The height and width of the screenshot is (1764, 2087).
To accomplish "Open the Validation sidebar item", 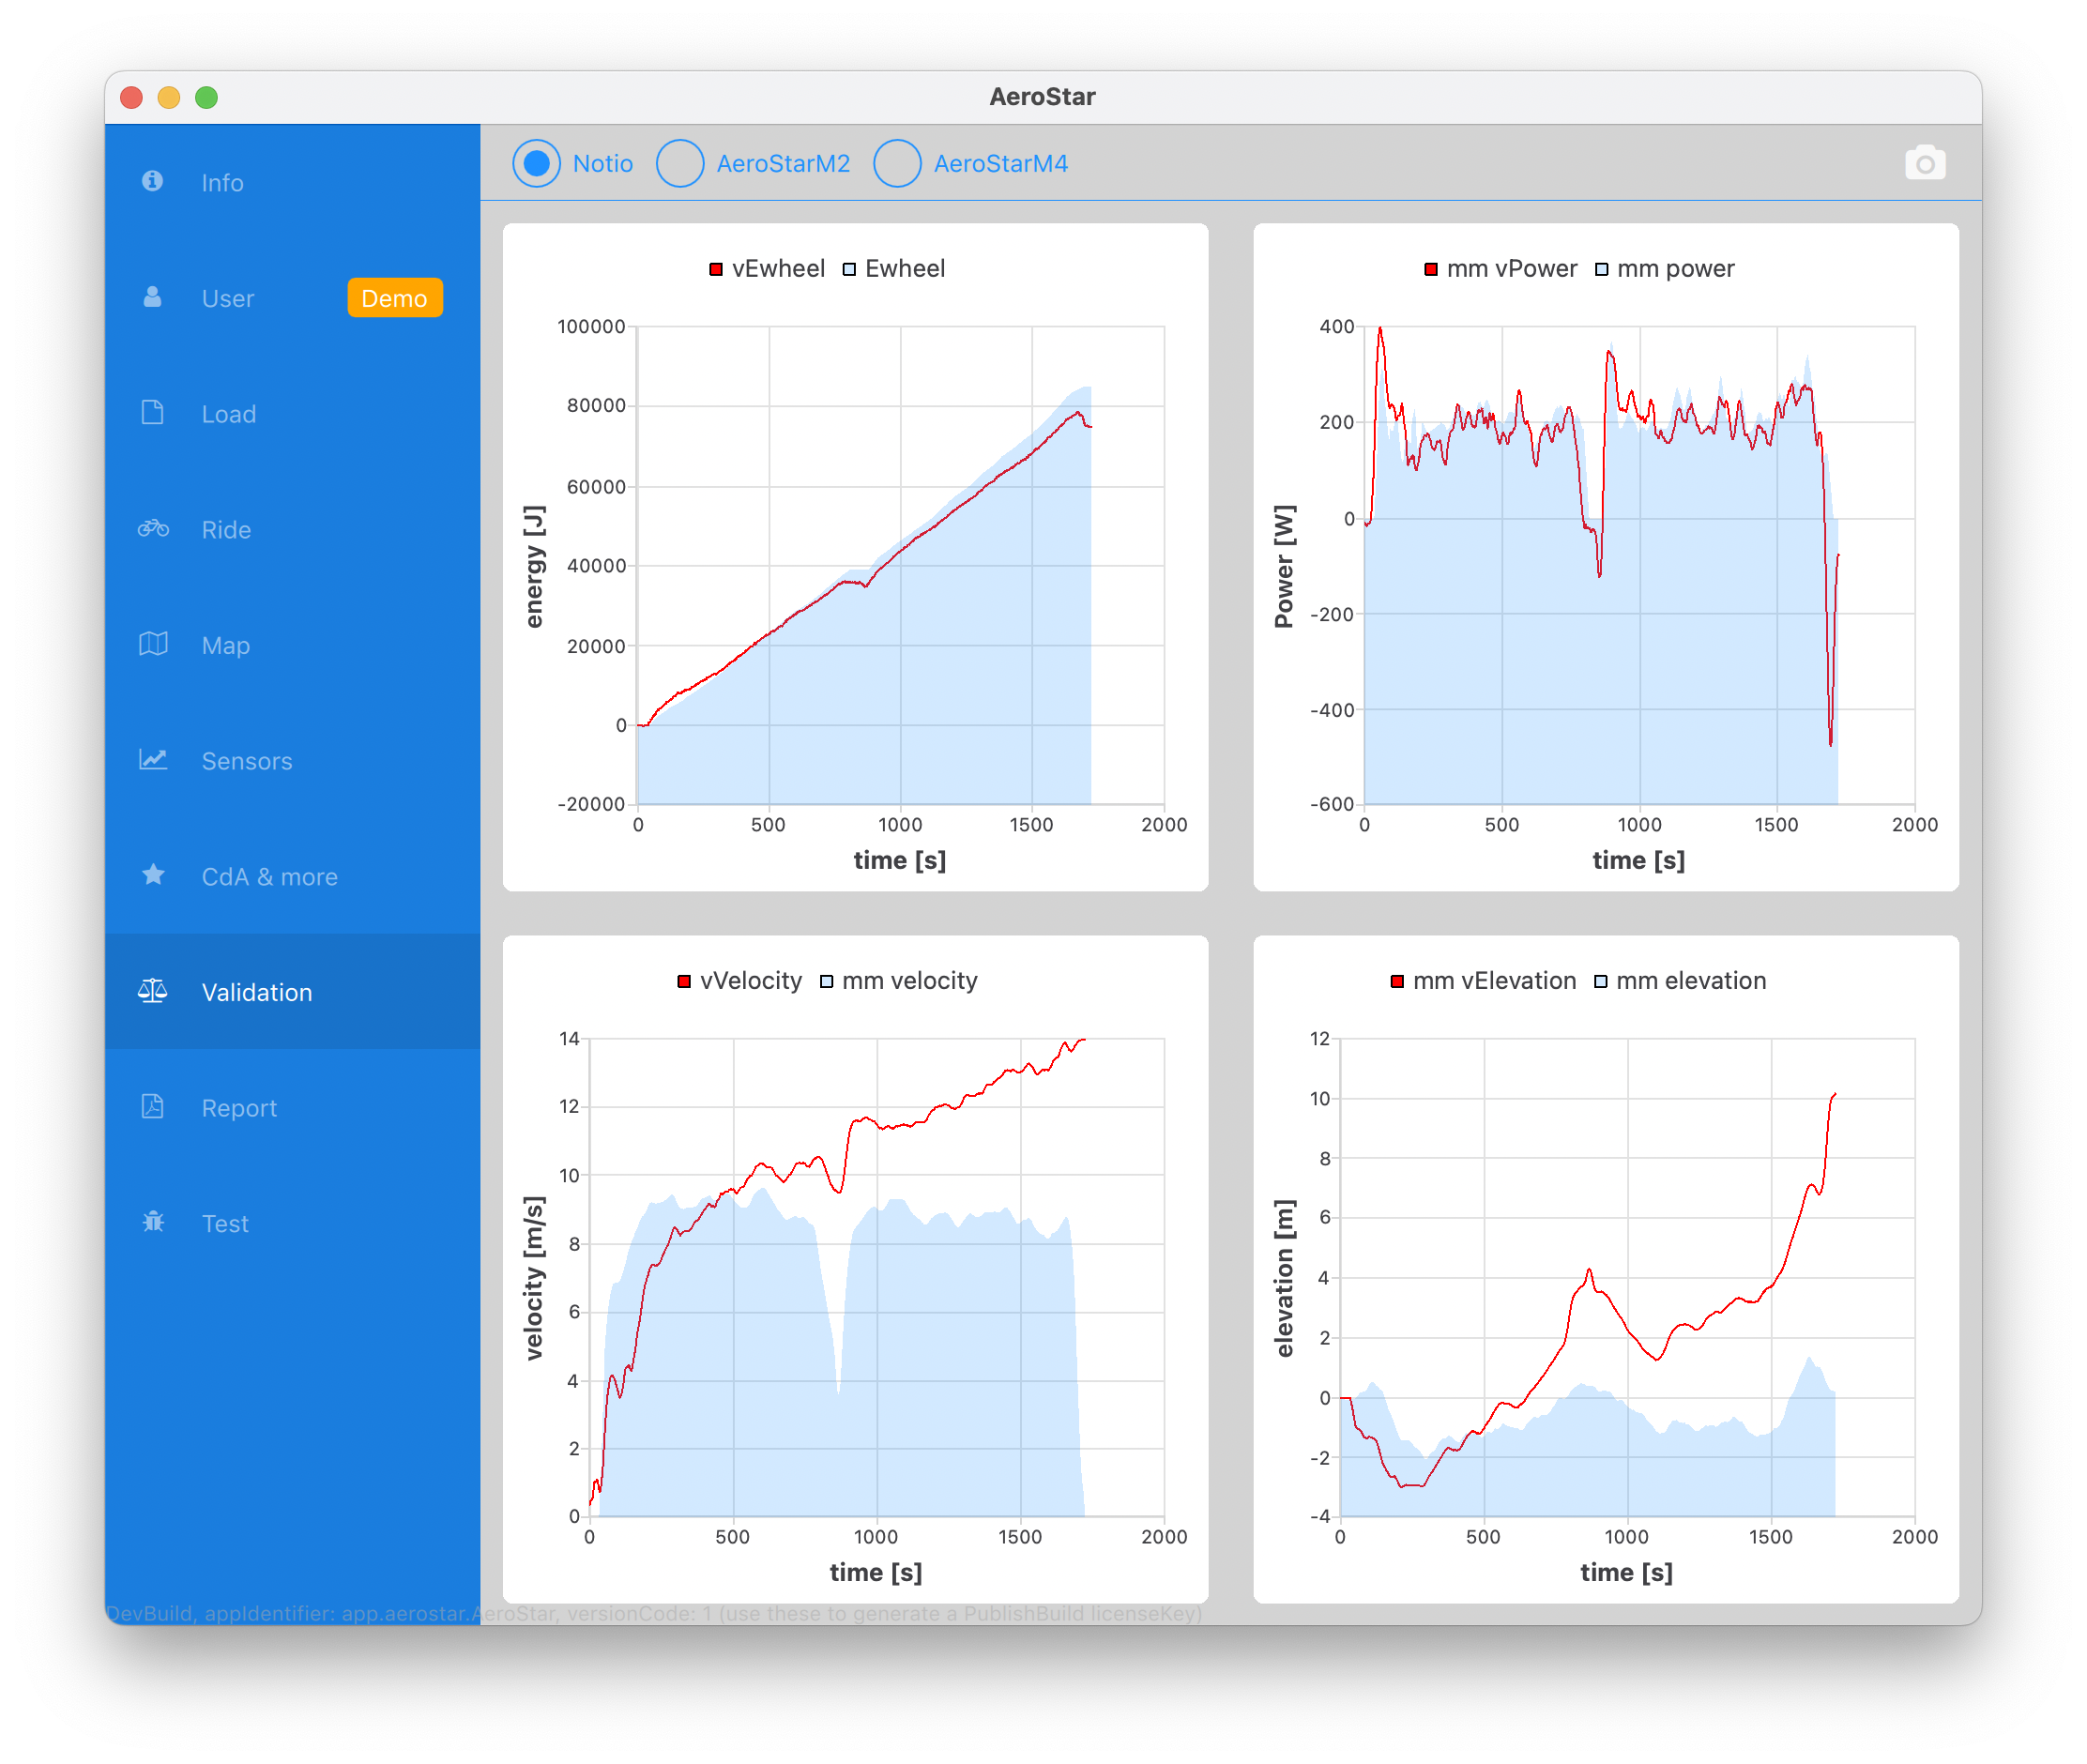I will [256, 992].
